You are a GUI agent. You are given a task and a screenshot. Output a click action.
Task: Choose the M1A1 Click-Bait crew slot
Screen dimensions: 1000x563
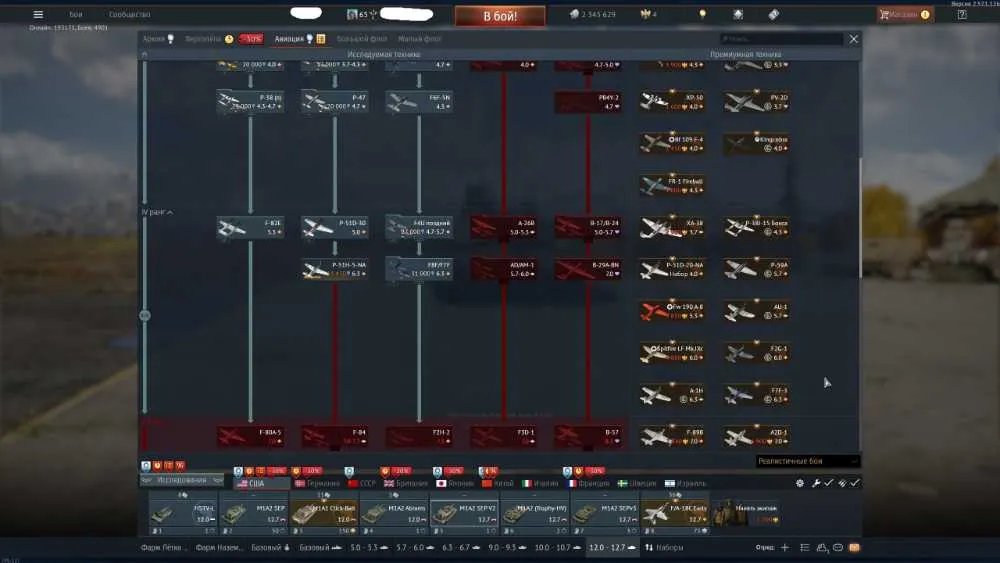pyautogui.click(x=323, y=513)
